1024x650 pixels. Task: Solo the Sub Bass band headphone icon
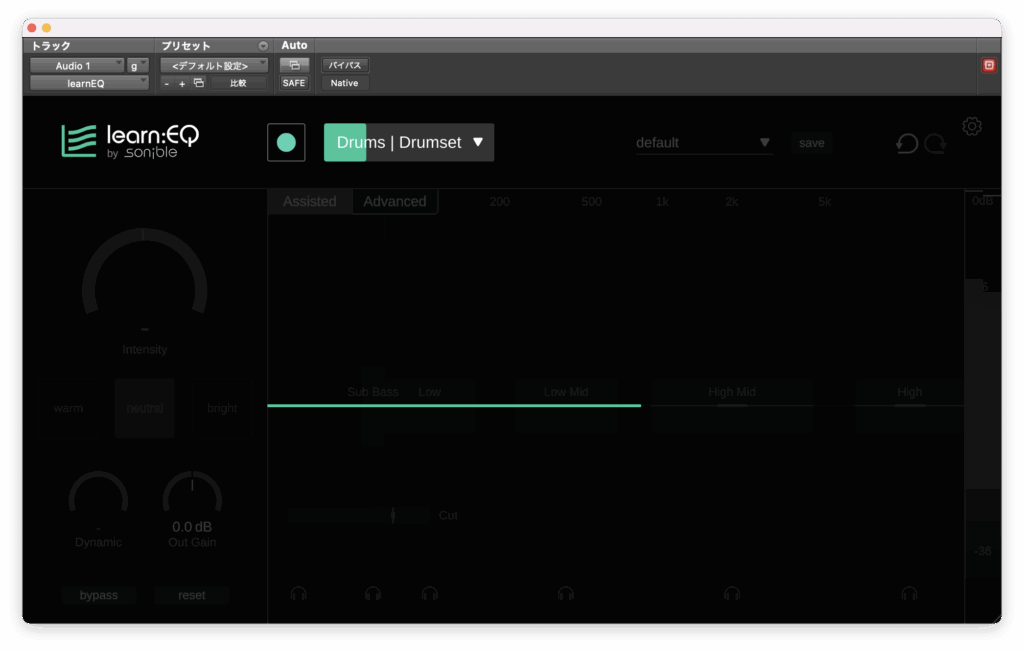click(x=373, y=594)
